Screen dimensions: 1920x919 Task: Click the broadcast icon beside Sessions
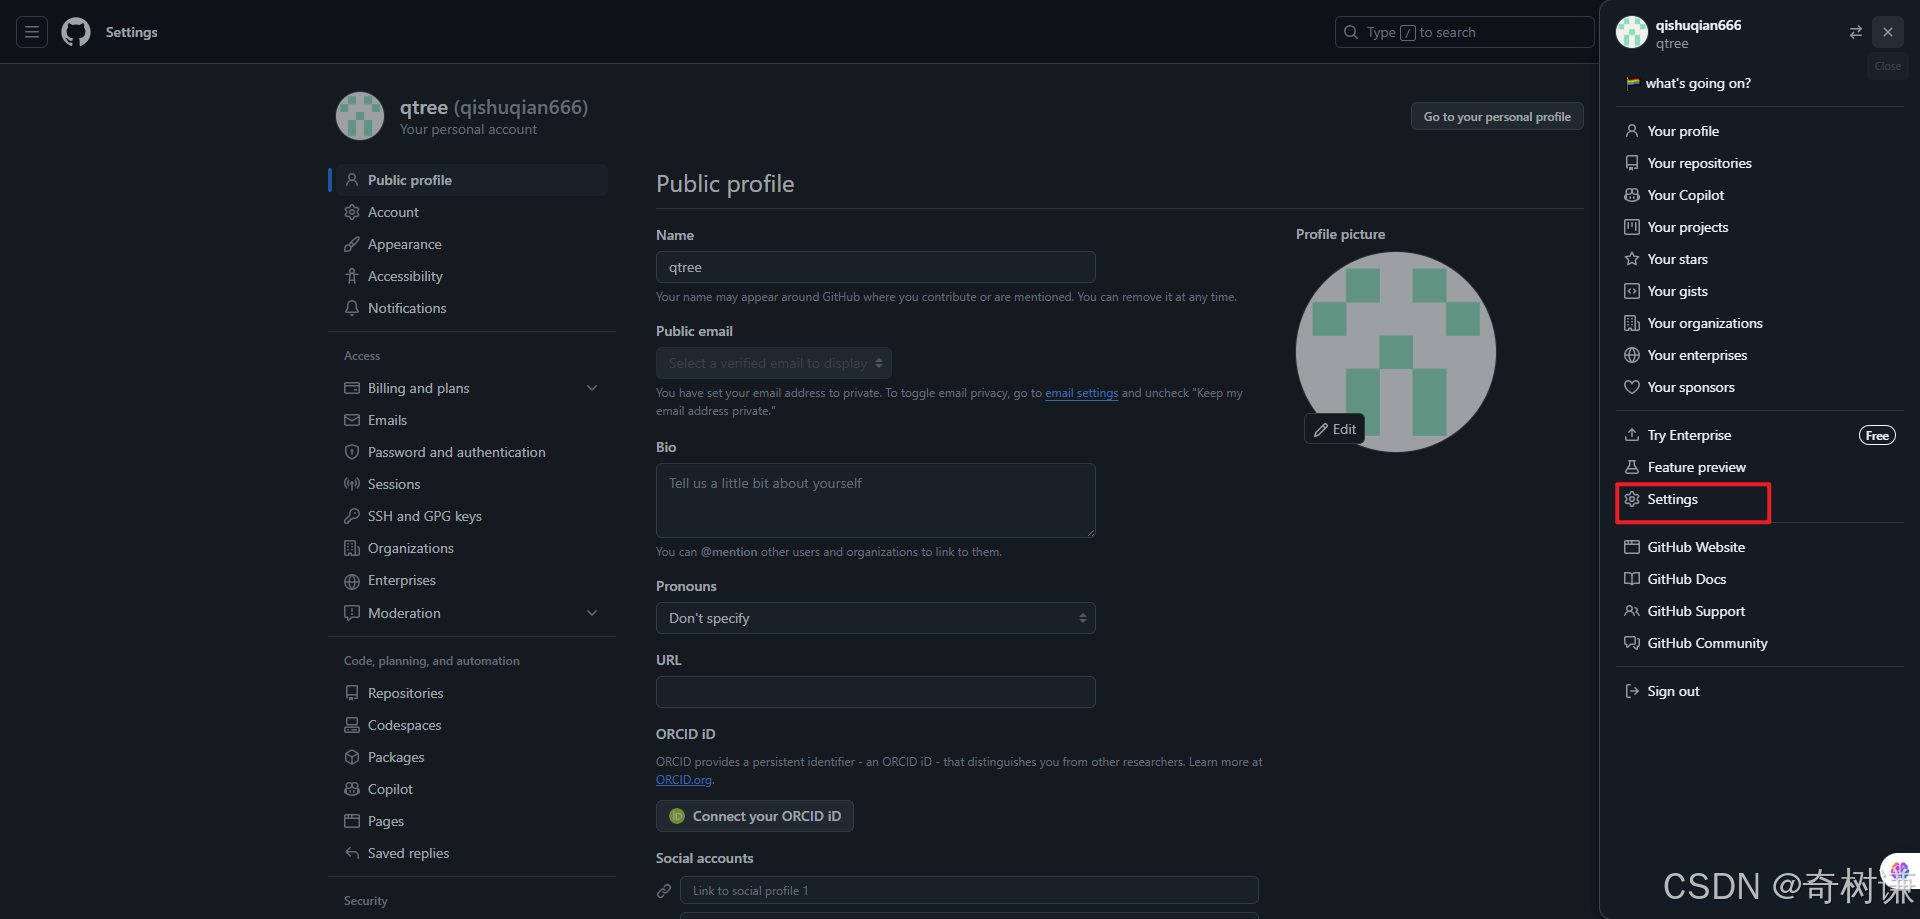pyautogui.click(x=352, y=484)
